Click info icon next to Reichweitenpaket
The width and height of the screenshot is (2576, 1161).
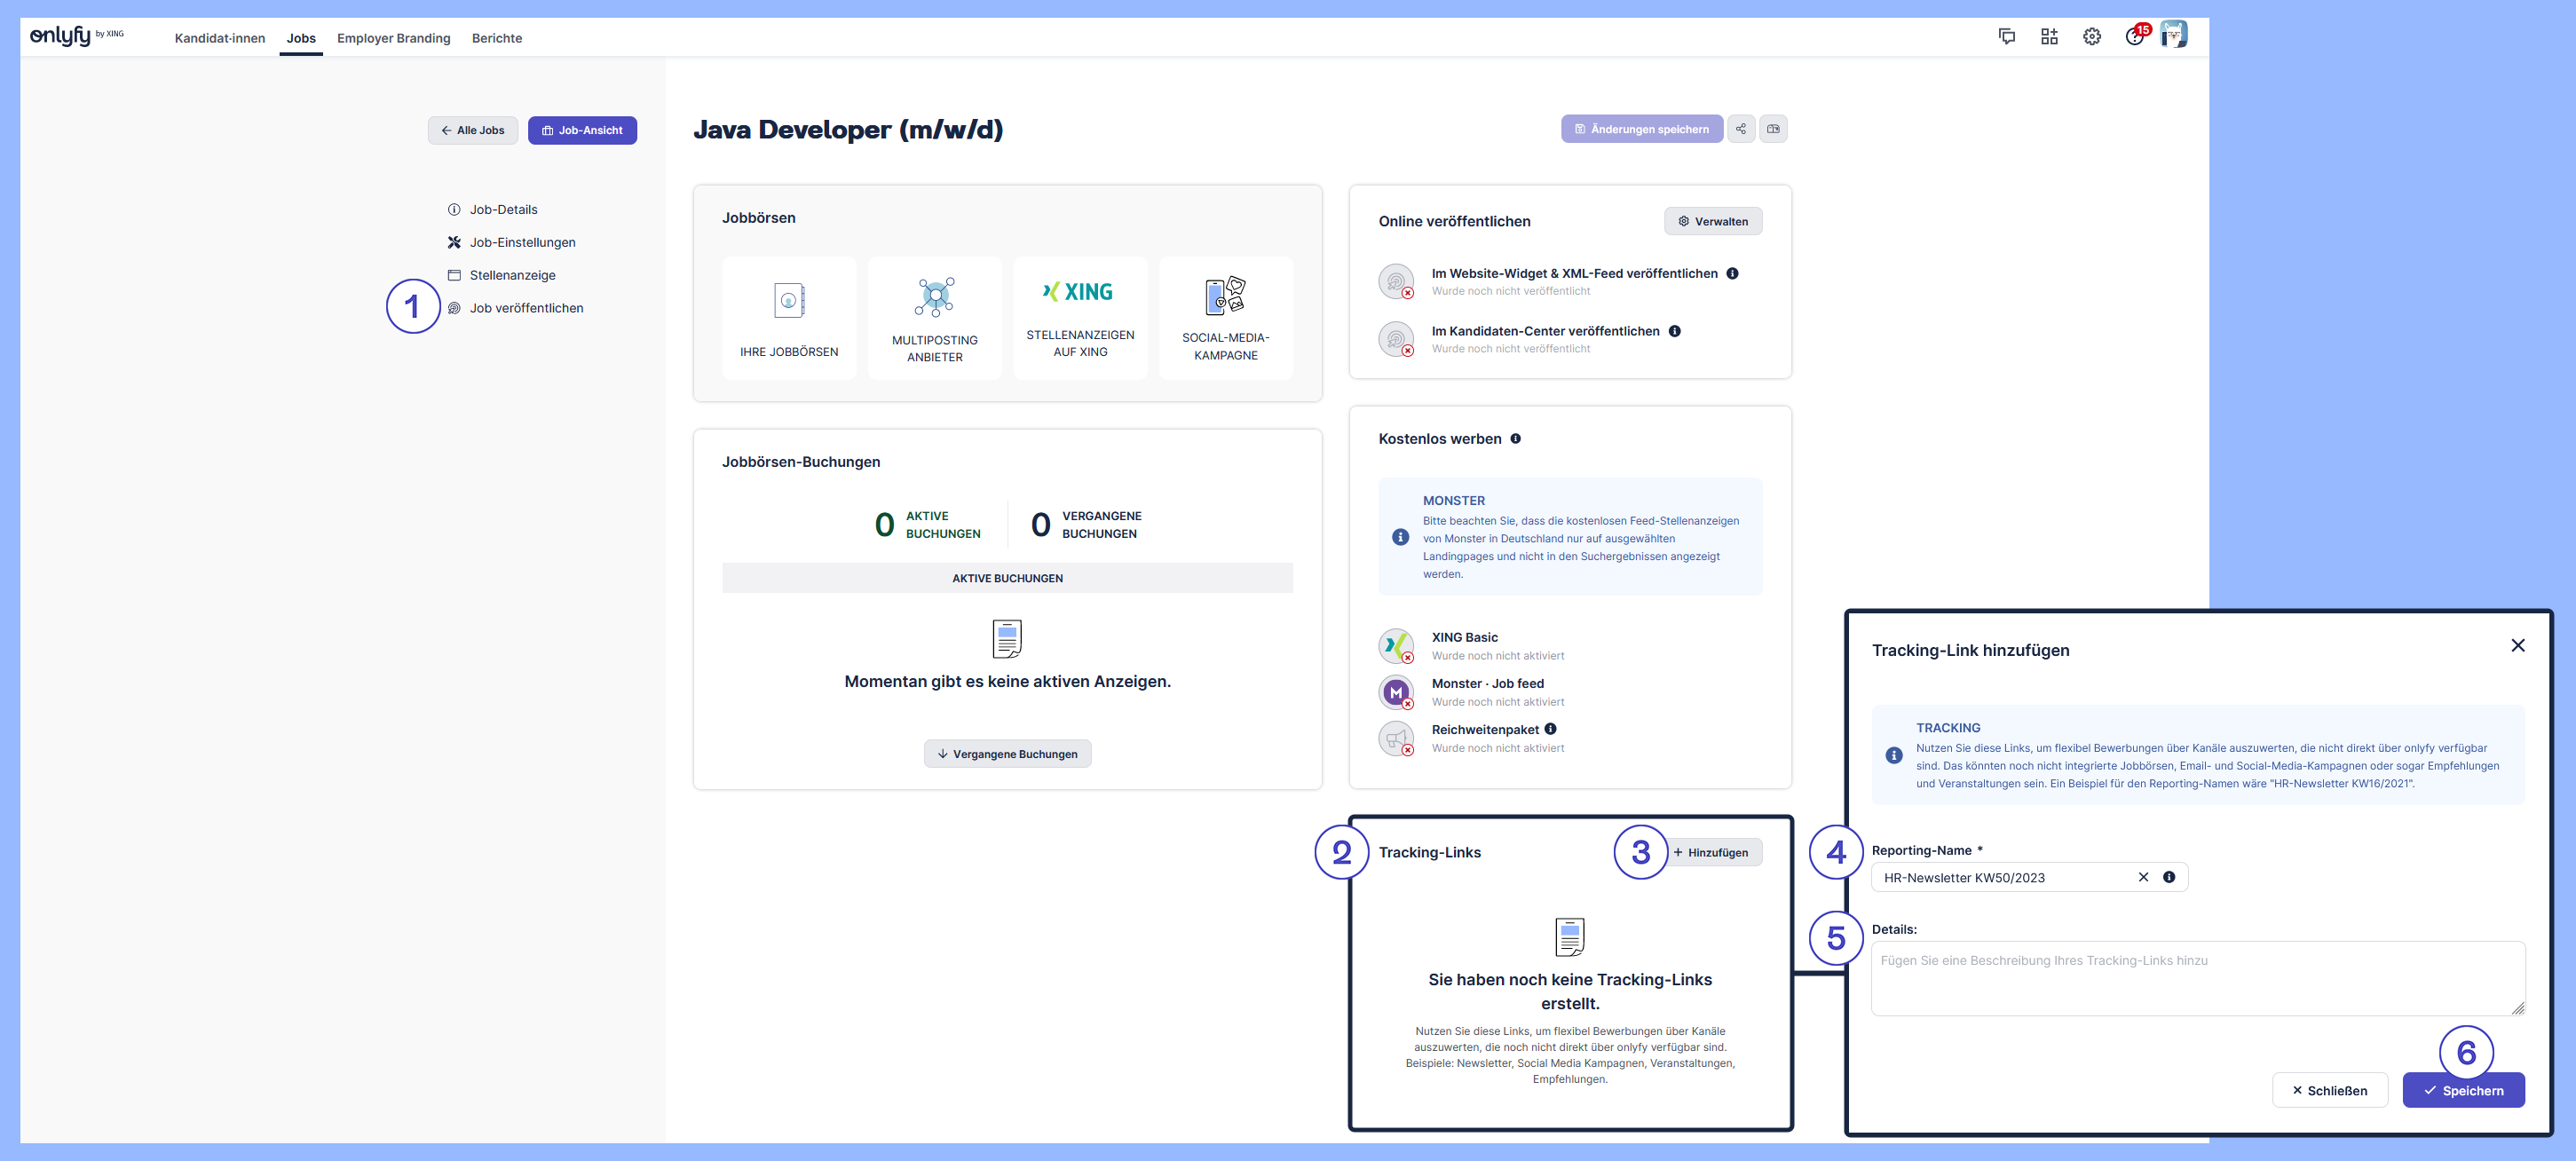1550,729
